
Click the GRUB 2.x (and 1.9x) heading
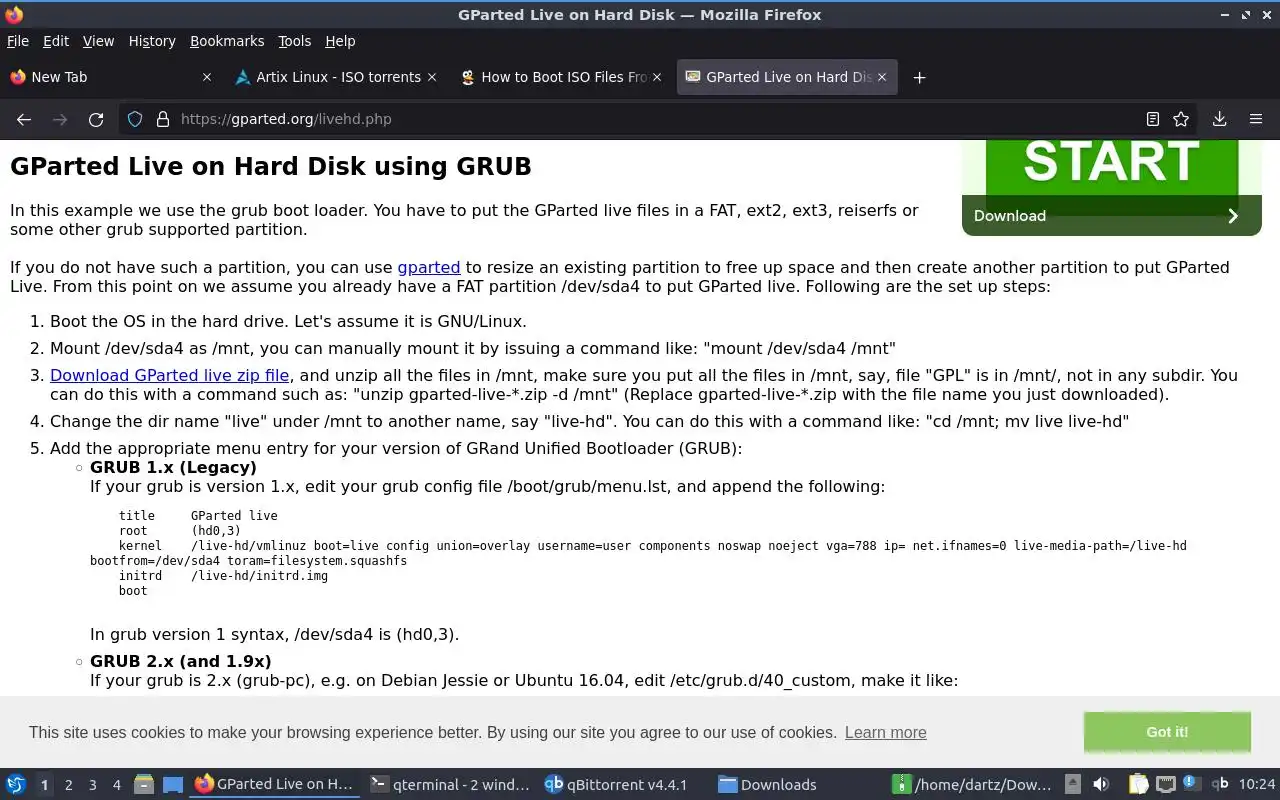click(x=180, y=661)
